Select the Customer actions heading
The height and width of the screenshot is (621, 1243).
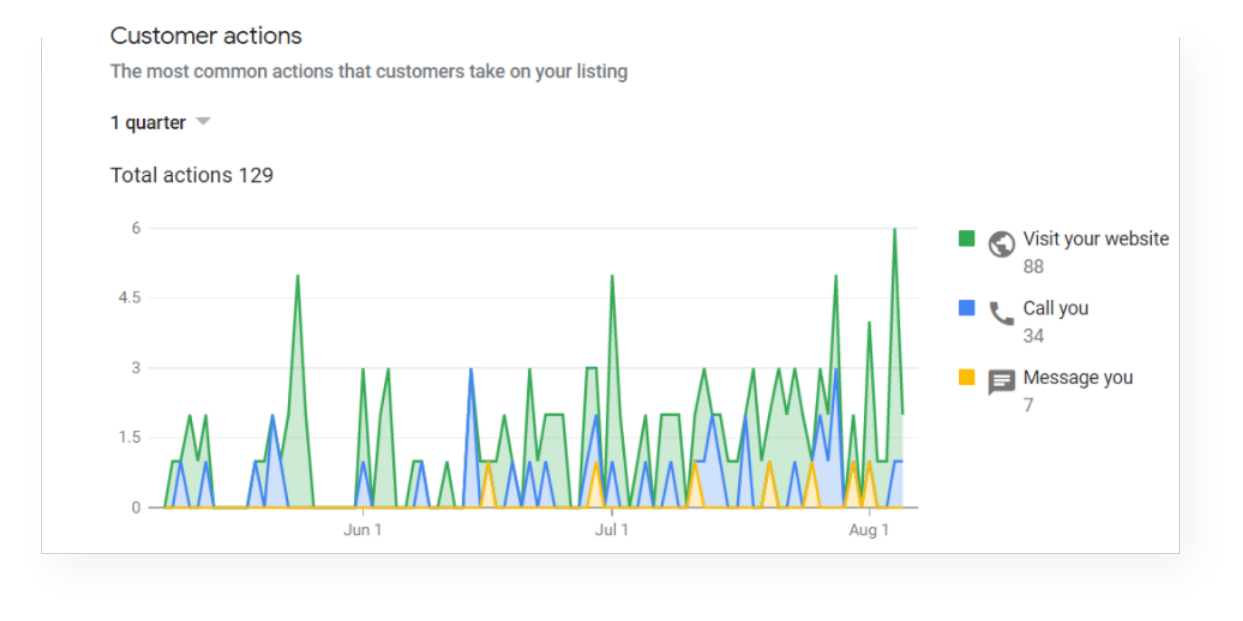205,36
